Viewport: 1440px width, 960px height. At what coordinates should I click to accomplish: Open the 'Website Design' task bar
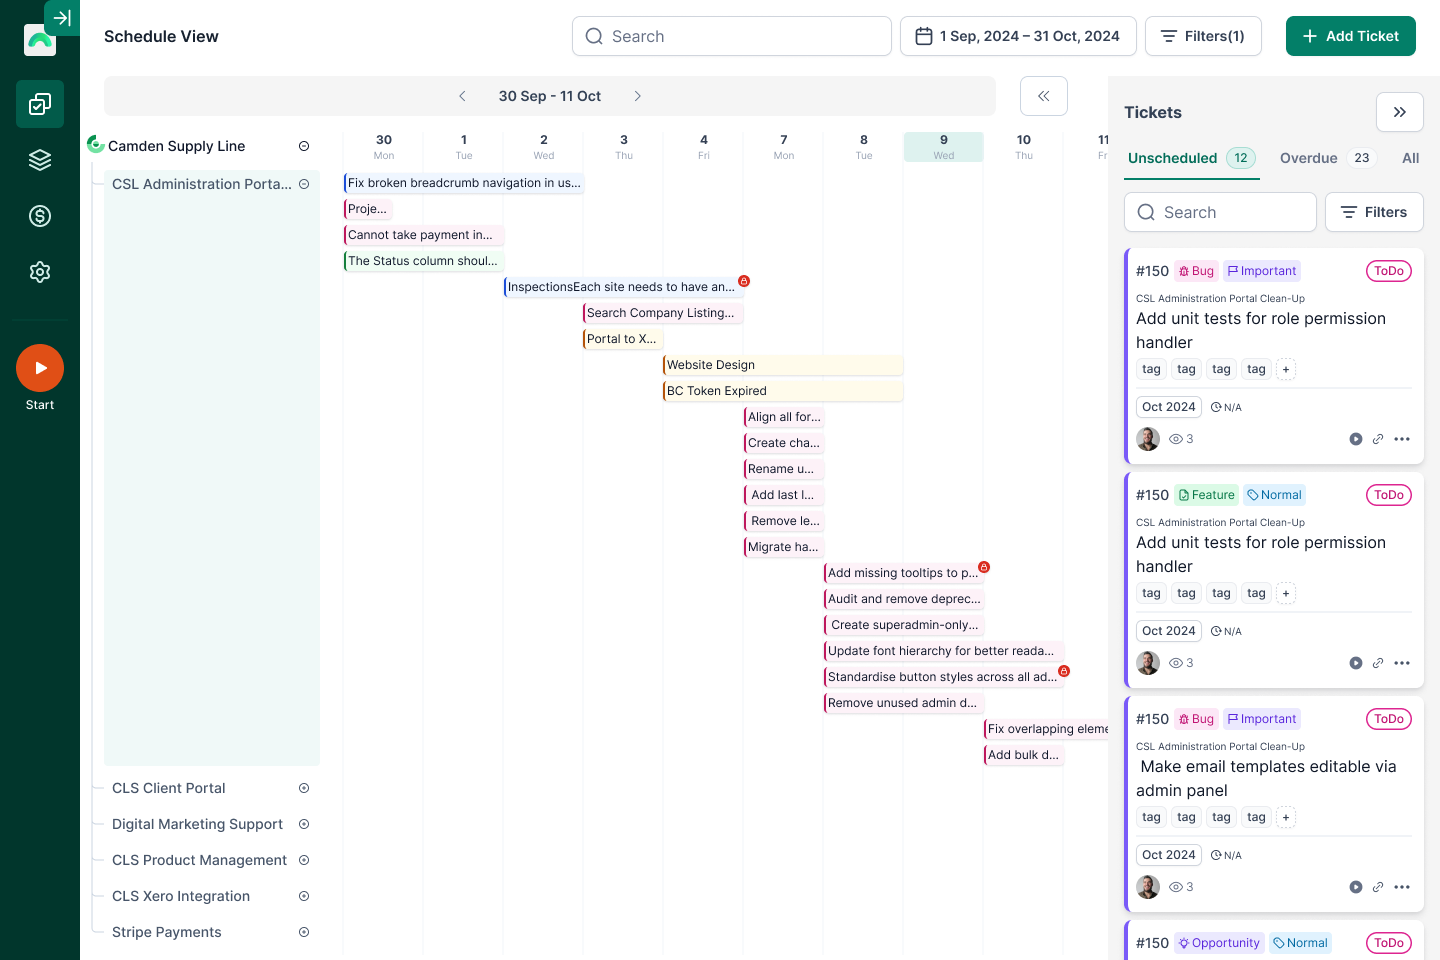click(783, 365)
